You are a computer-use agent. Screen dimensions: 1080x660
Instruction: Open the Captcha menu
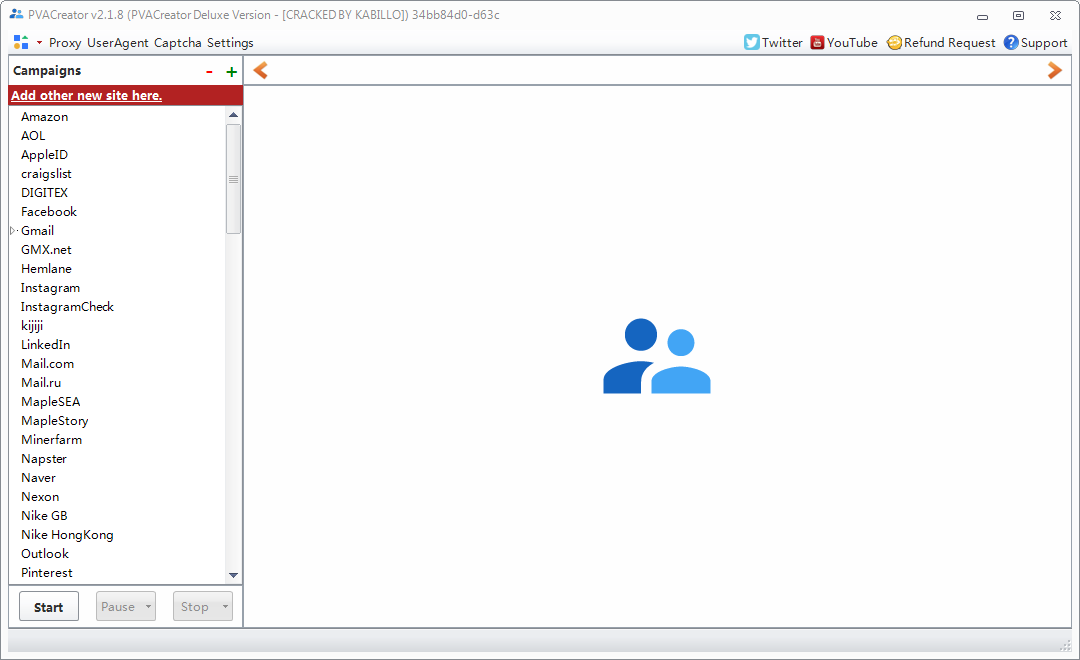pos(177,42)
